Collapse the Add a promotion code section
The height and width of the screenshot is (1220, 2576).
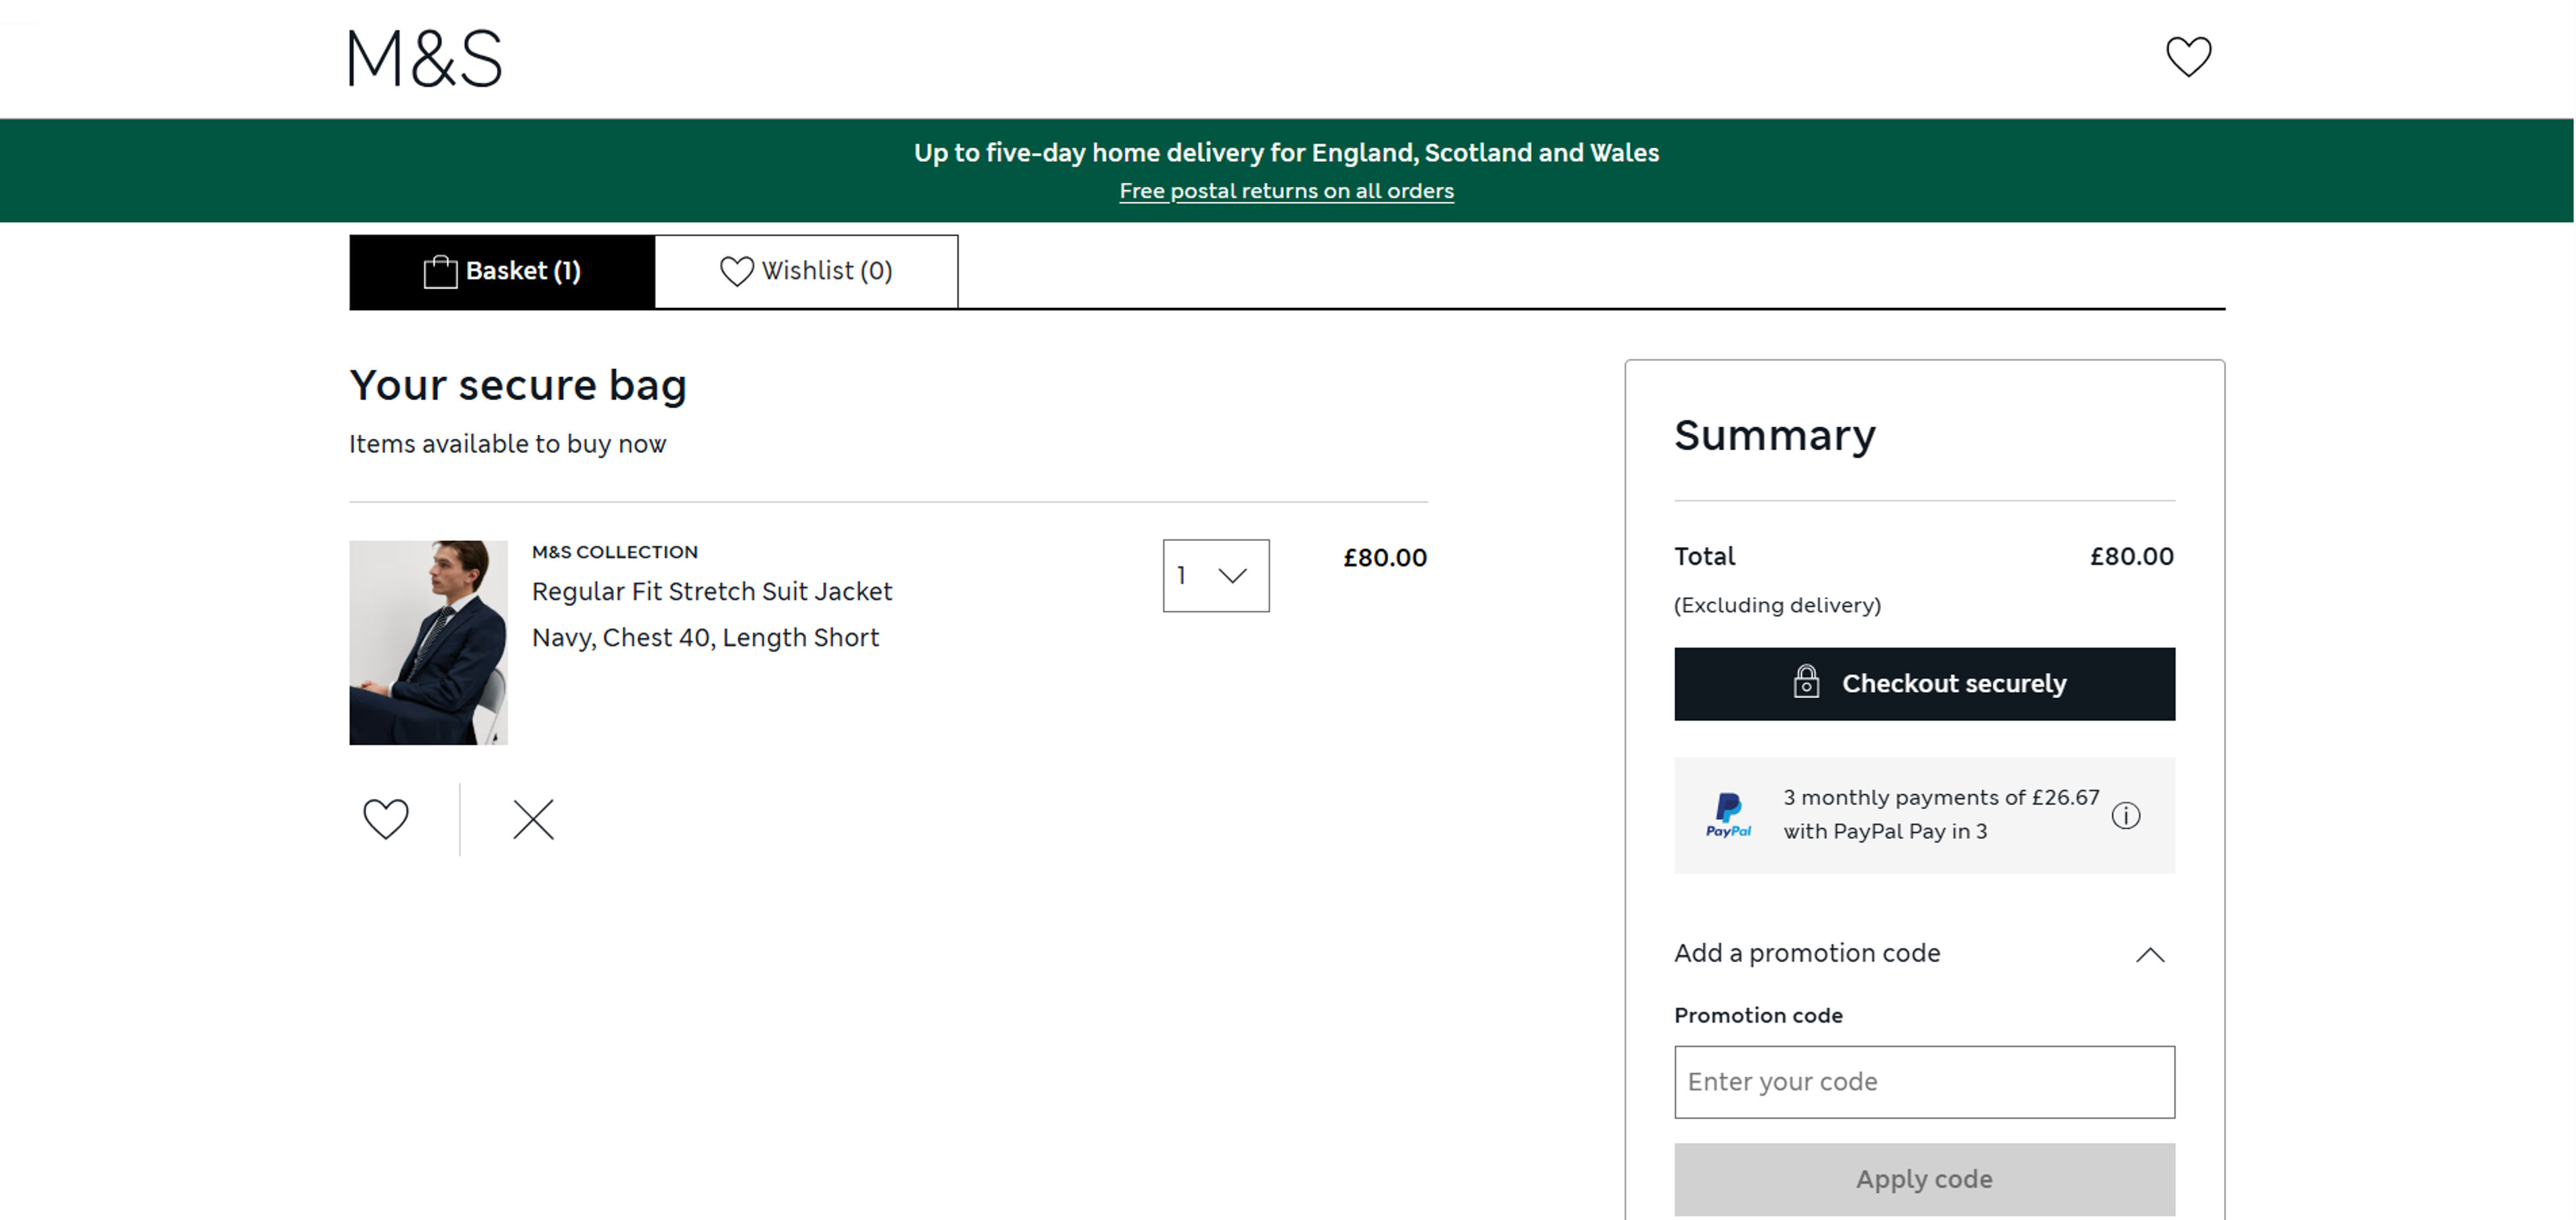[1924, 954]
